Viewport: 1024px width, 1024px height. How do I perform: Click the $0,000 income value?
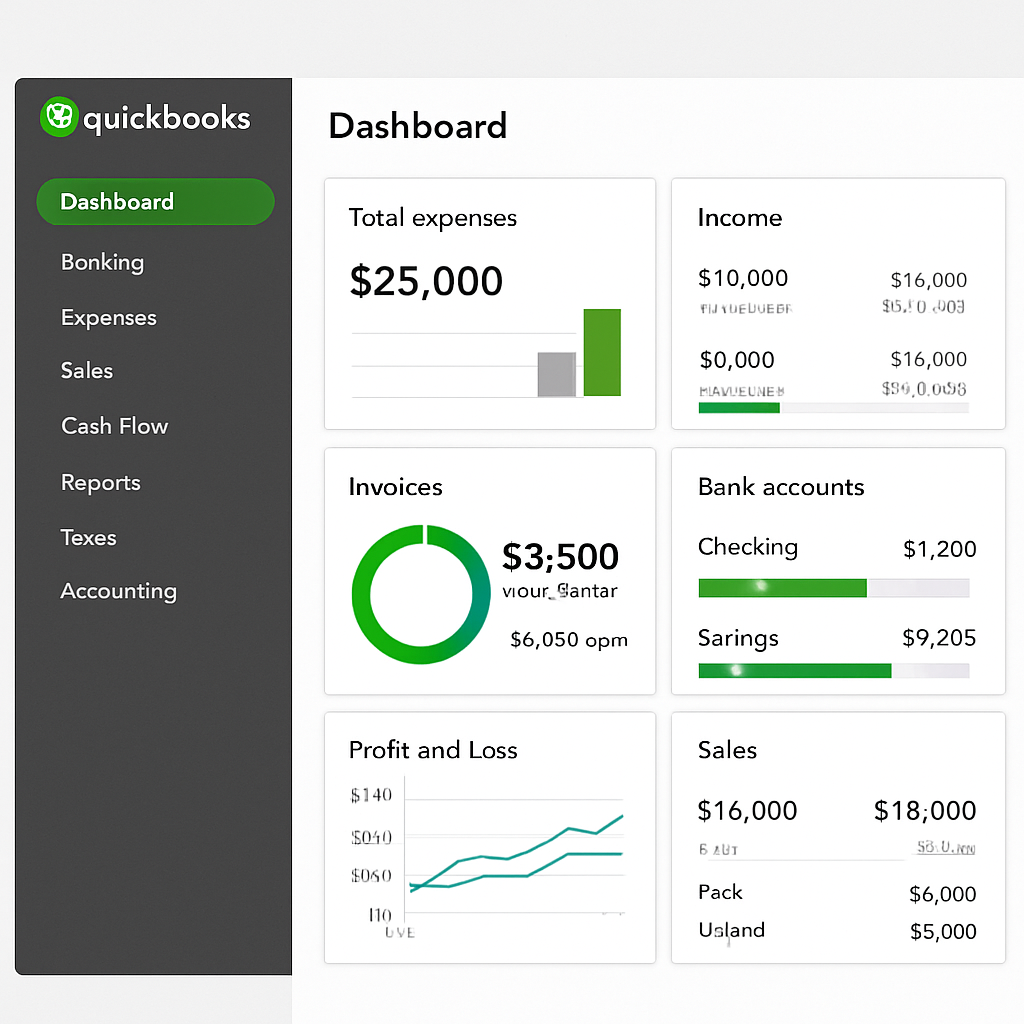737,359
